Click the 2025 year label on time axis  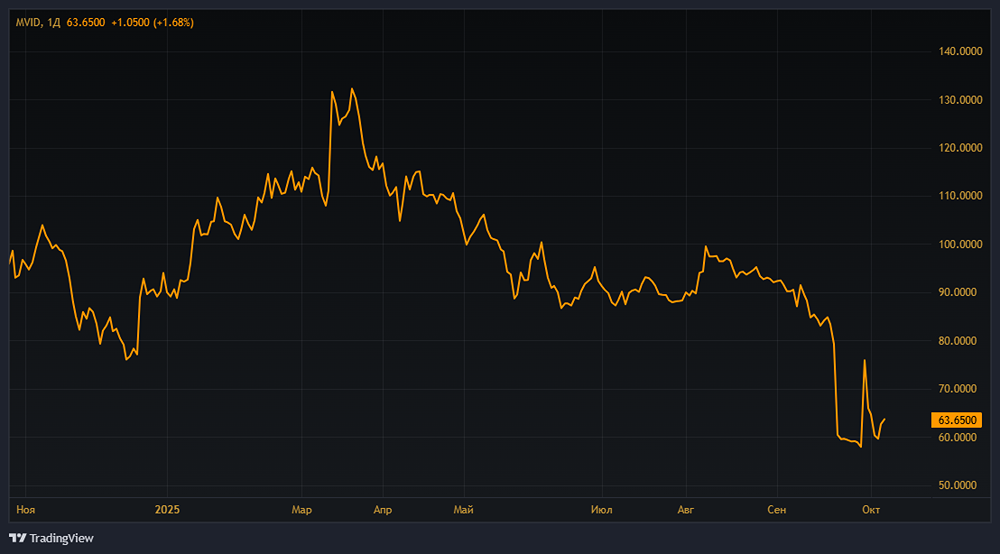(x=167, y=510)
